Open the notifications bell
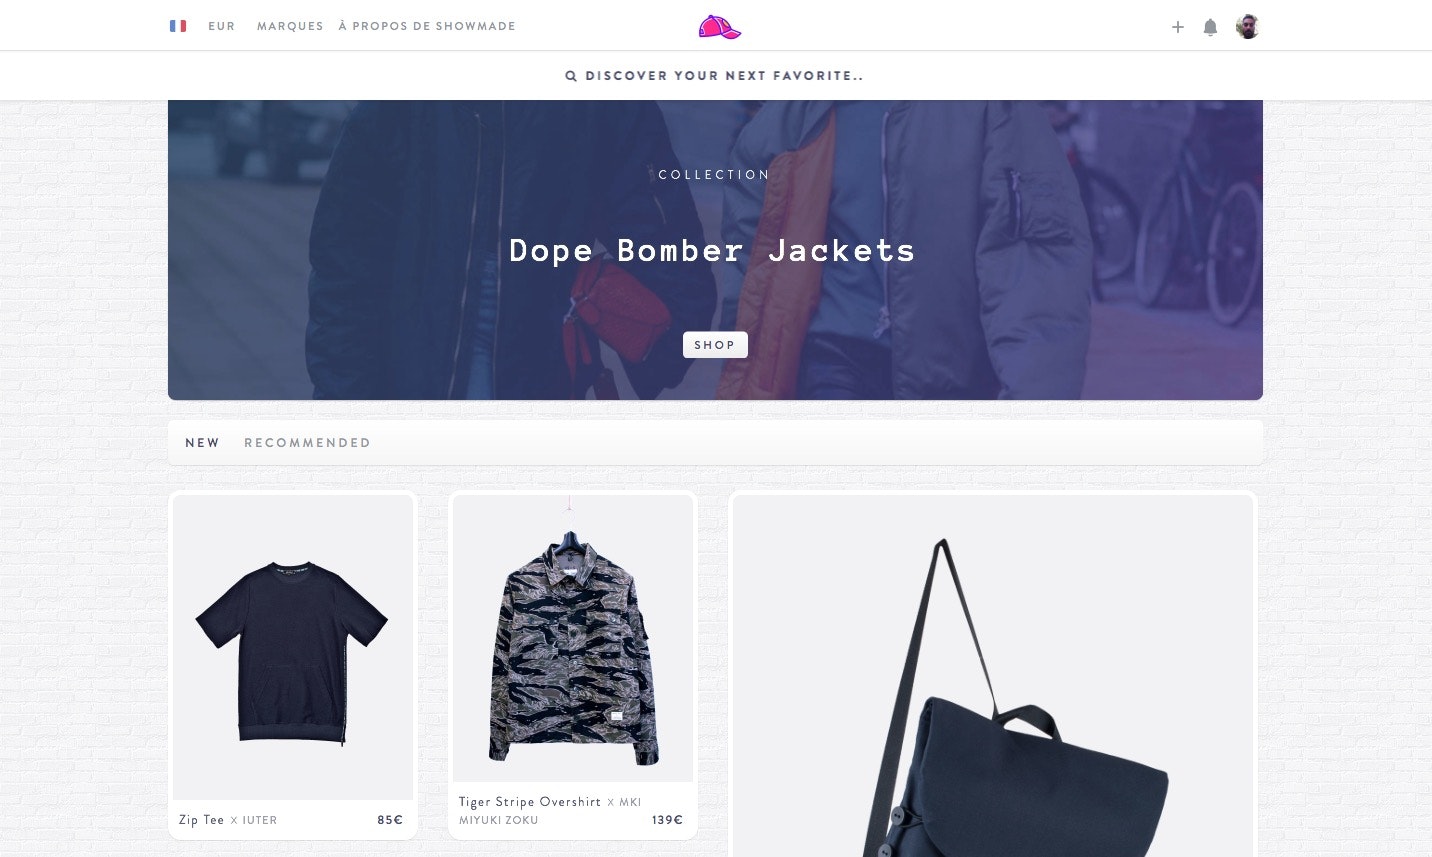 coord(1210,27)
